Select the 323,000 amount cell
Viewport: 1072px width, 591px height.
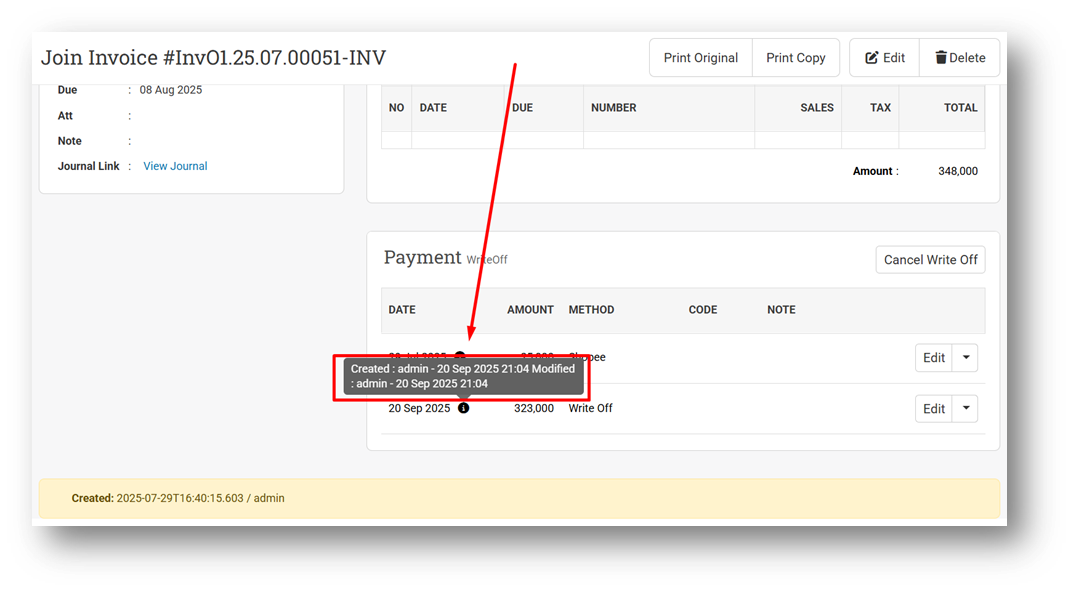pyautogui.click(x=534, y=408)
